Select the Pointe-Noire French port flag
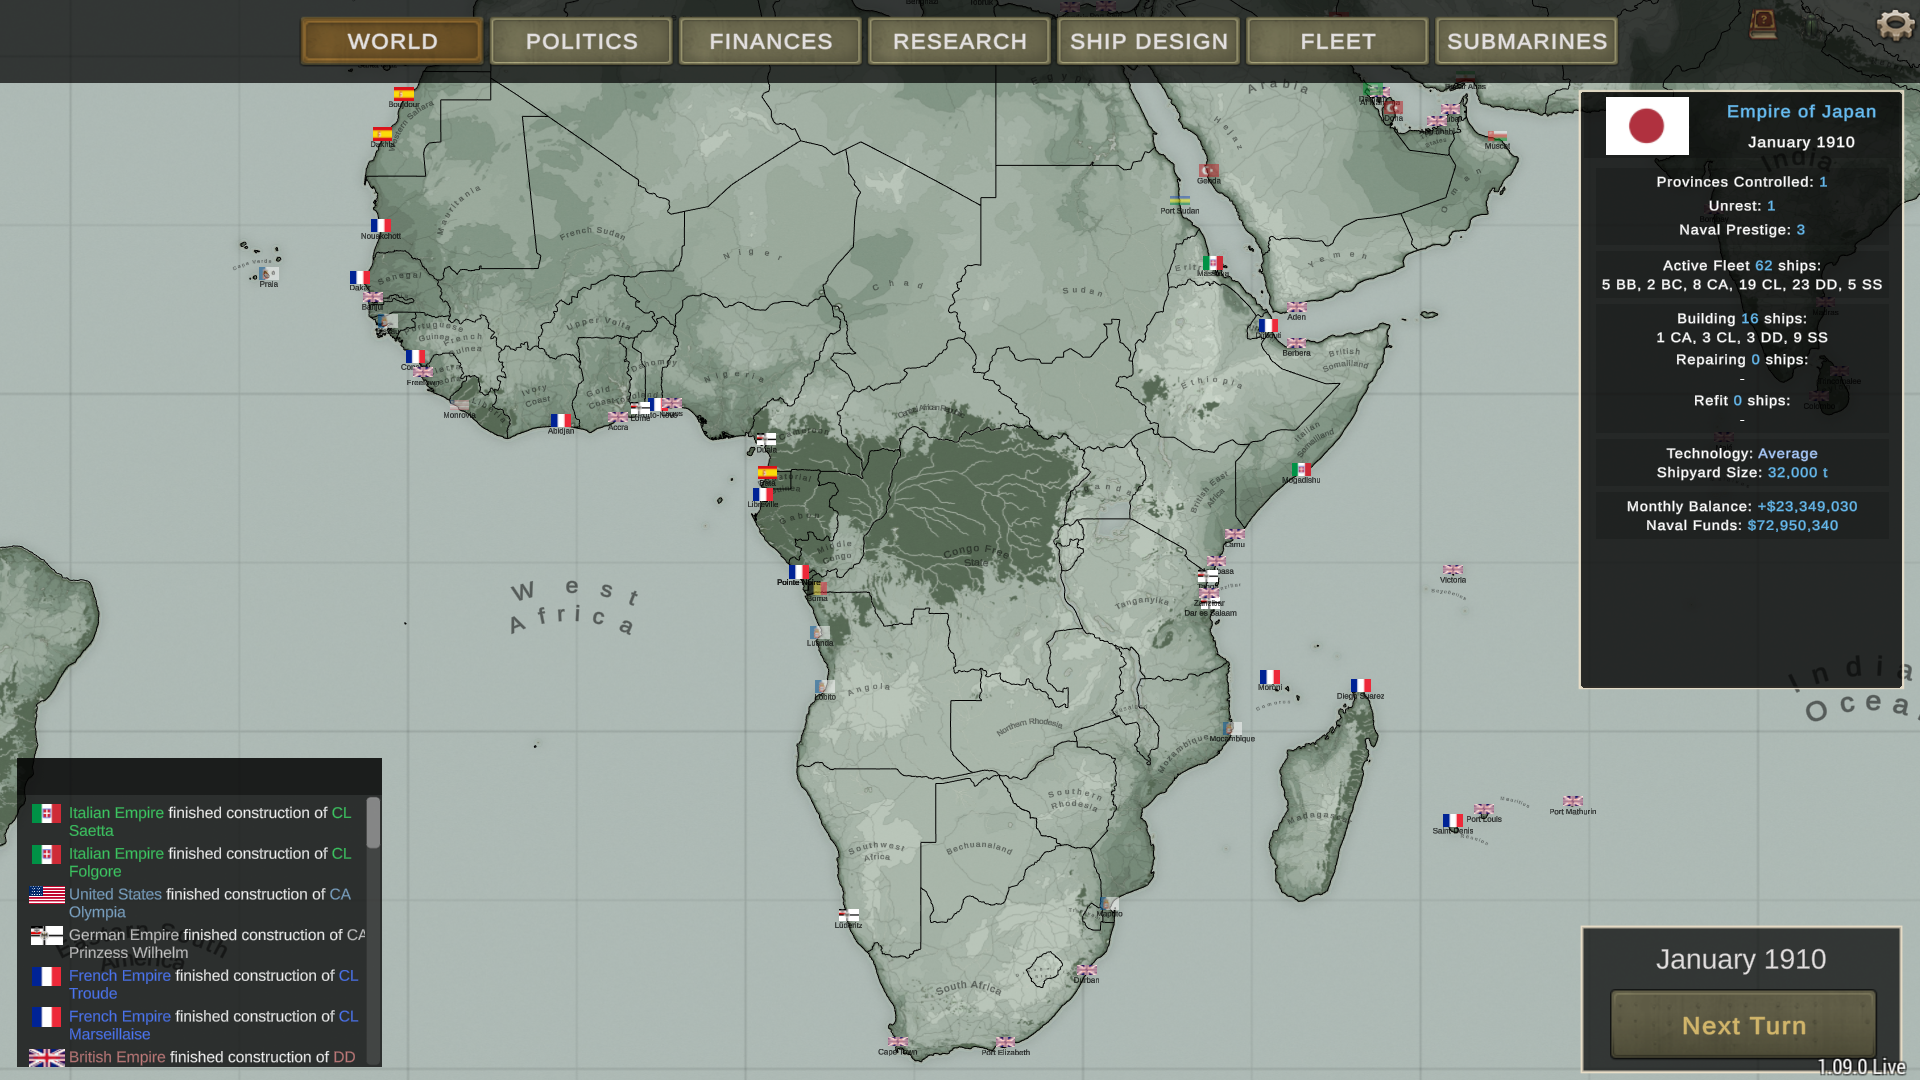This screenshot has height=1080, width=1920. 799,572
